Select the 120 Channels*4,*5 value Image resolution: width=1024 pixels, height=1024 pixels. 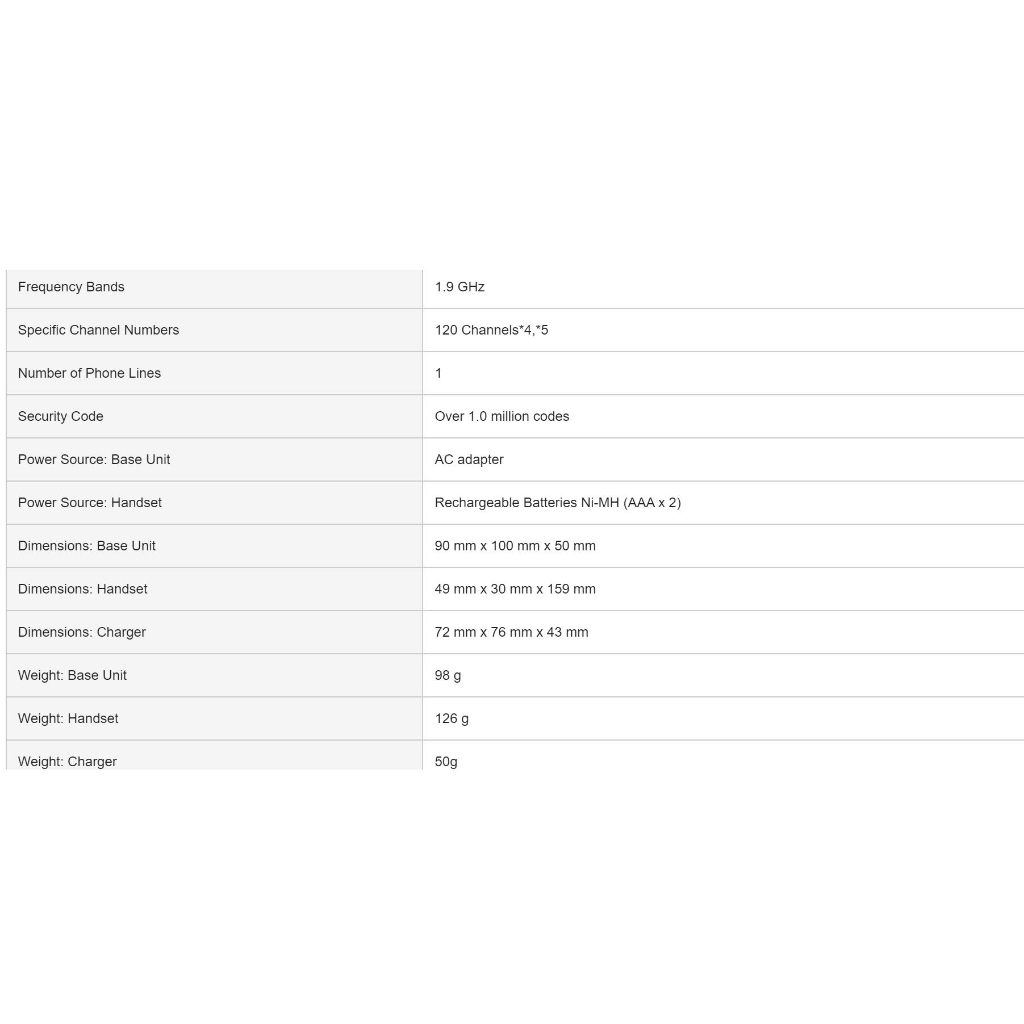(x=491, y=330)
